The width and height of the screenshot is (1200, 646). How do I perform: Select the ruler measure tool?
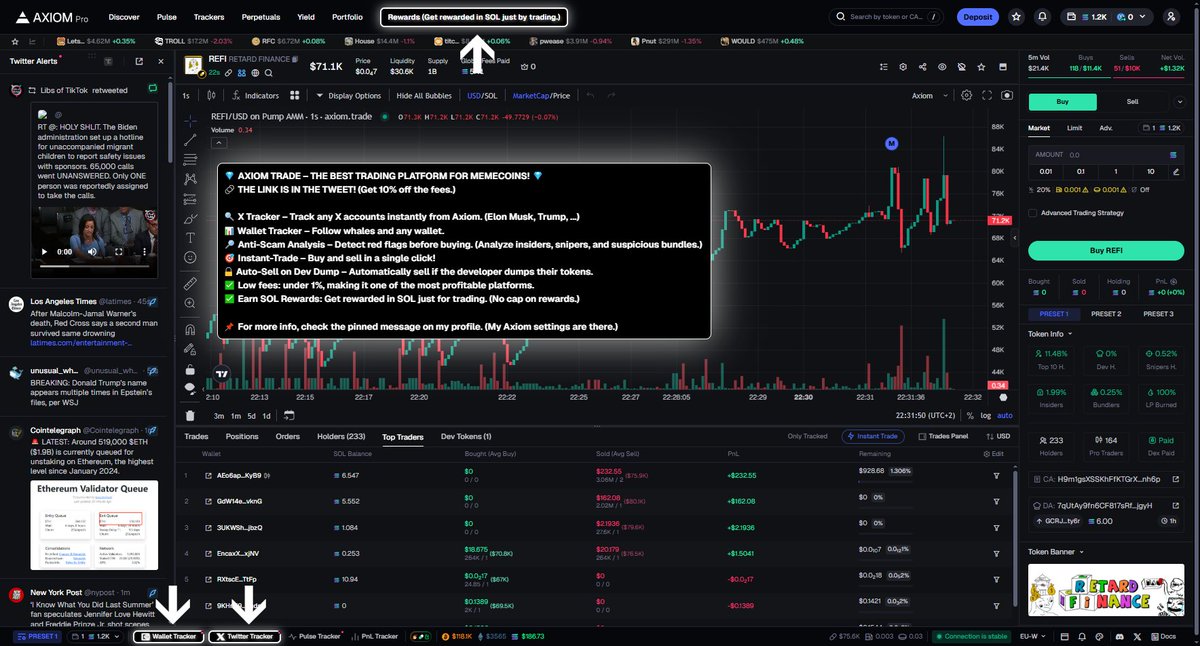coord(190,284)
